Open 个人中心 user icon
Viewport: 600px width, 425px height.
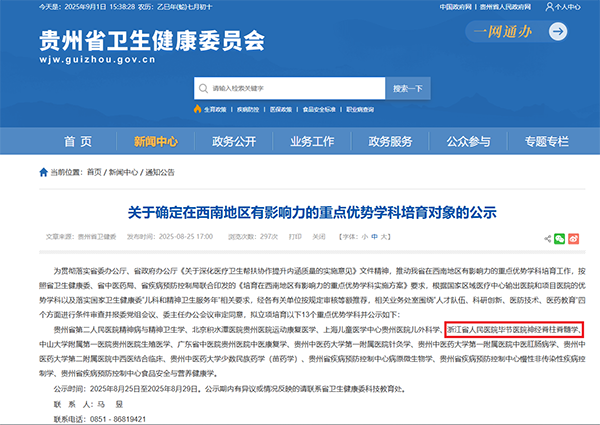551,6
